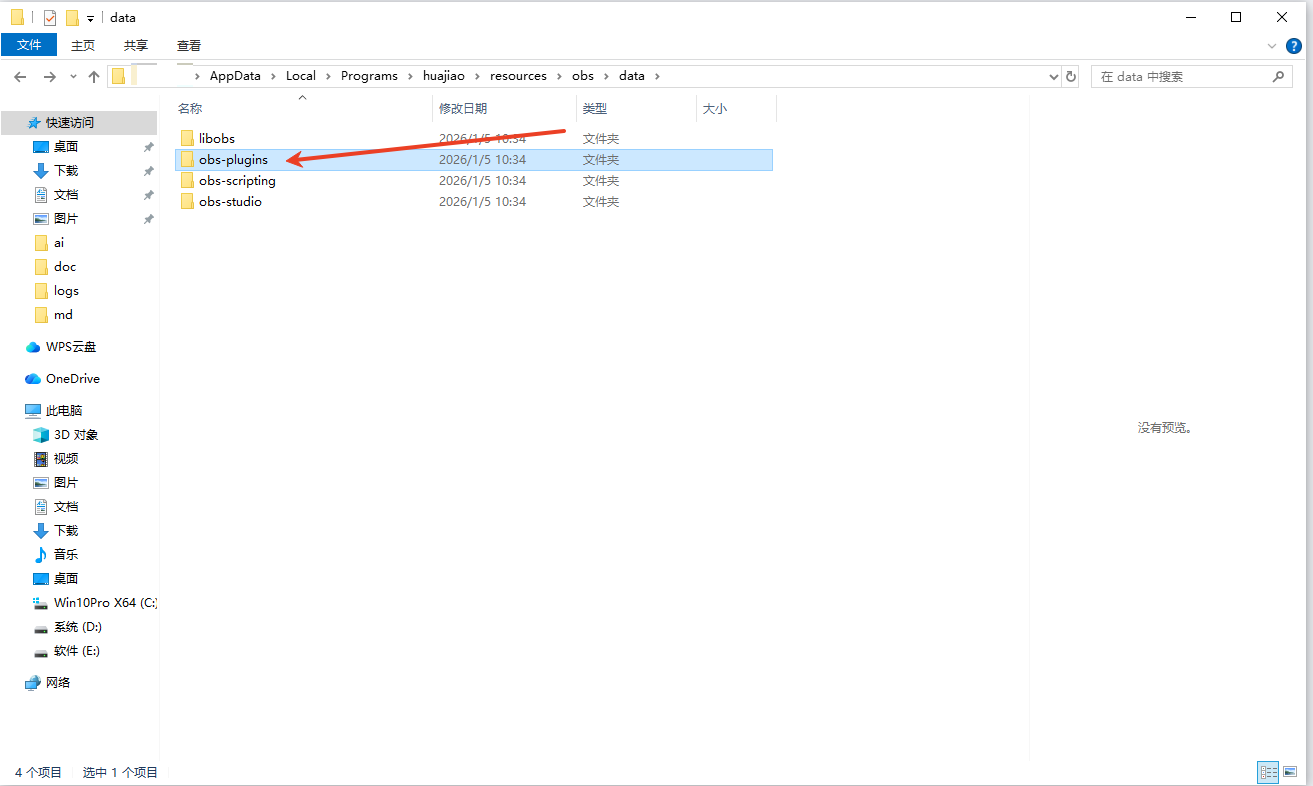
Task: Click the Back navigation arrow
Action: pyautogui.click(x=20, y=77)
